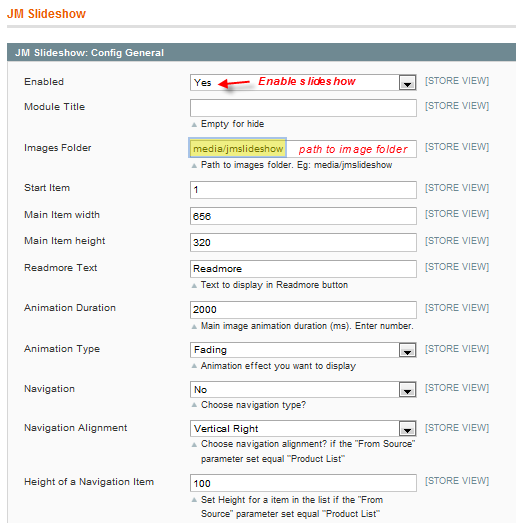Click the JM Slideshow: Config General header
The width and height of the screenshot is (516, 523).
tap(262, 52)
